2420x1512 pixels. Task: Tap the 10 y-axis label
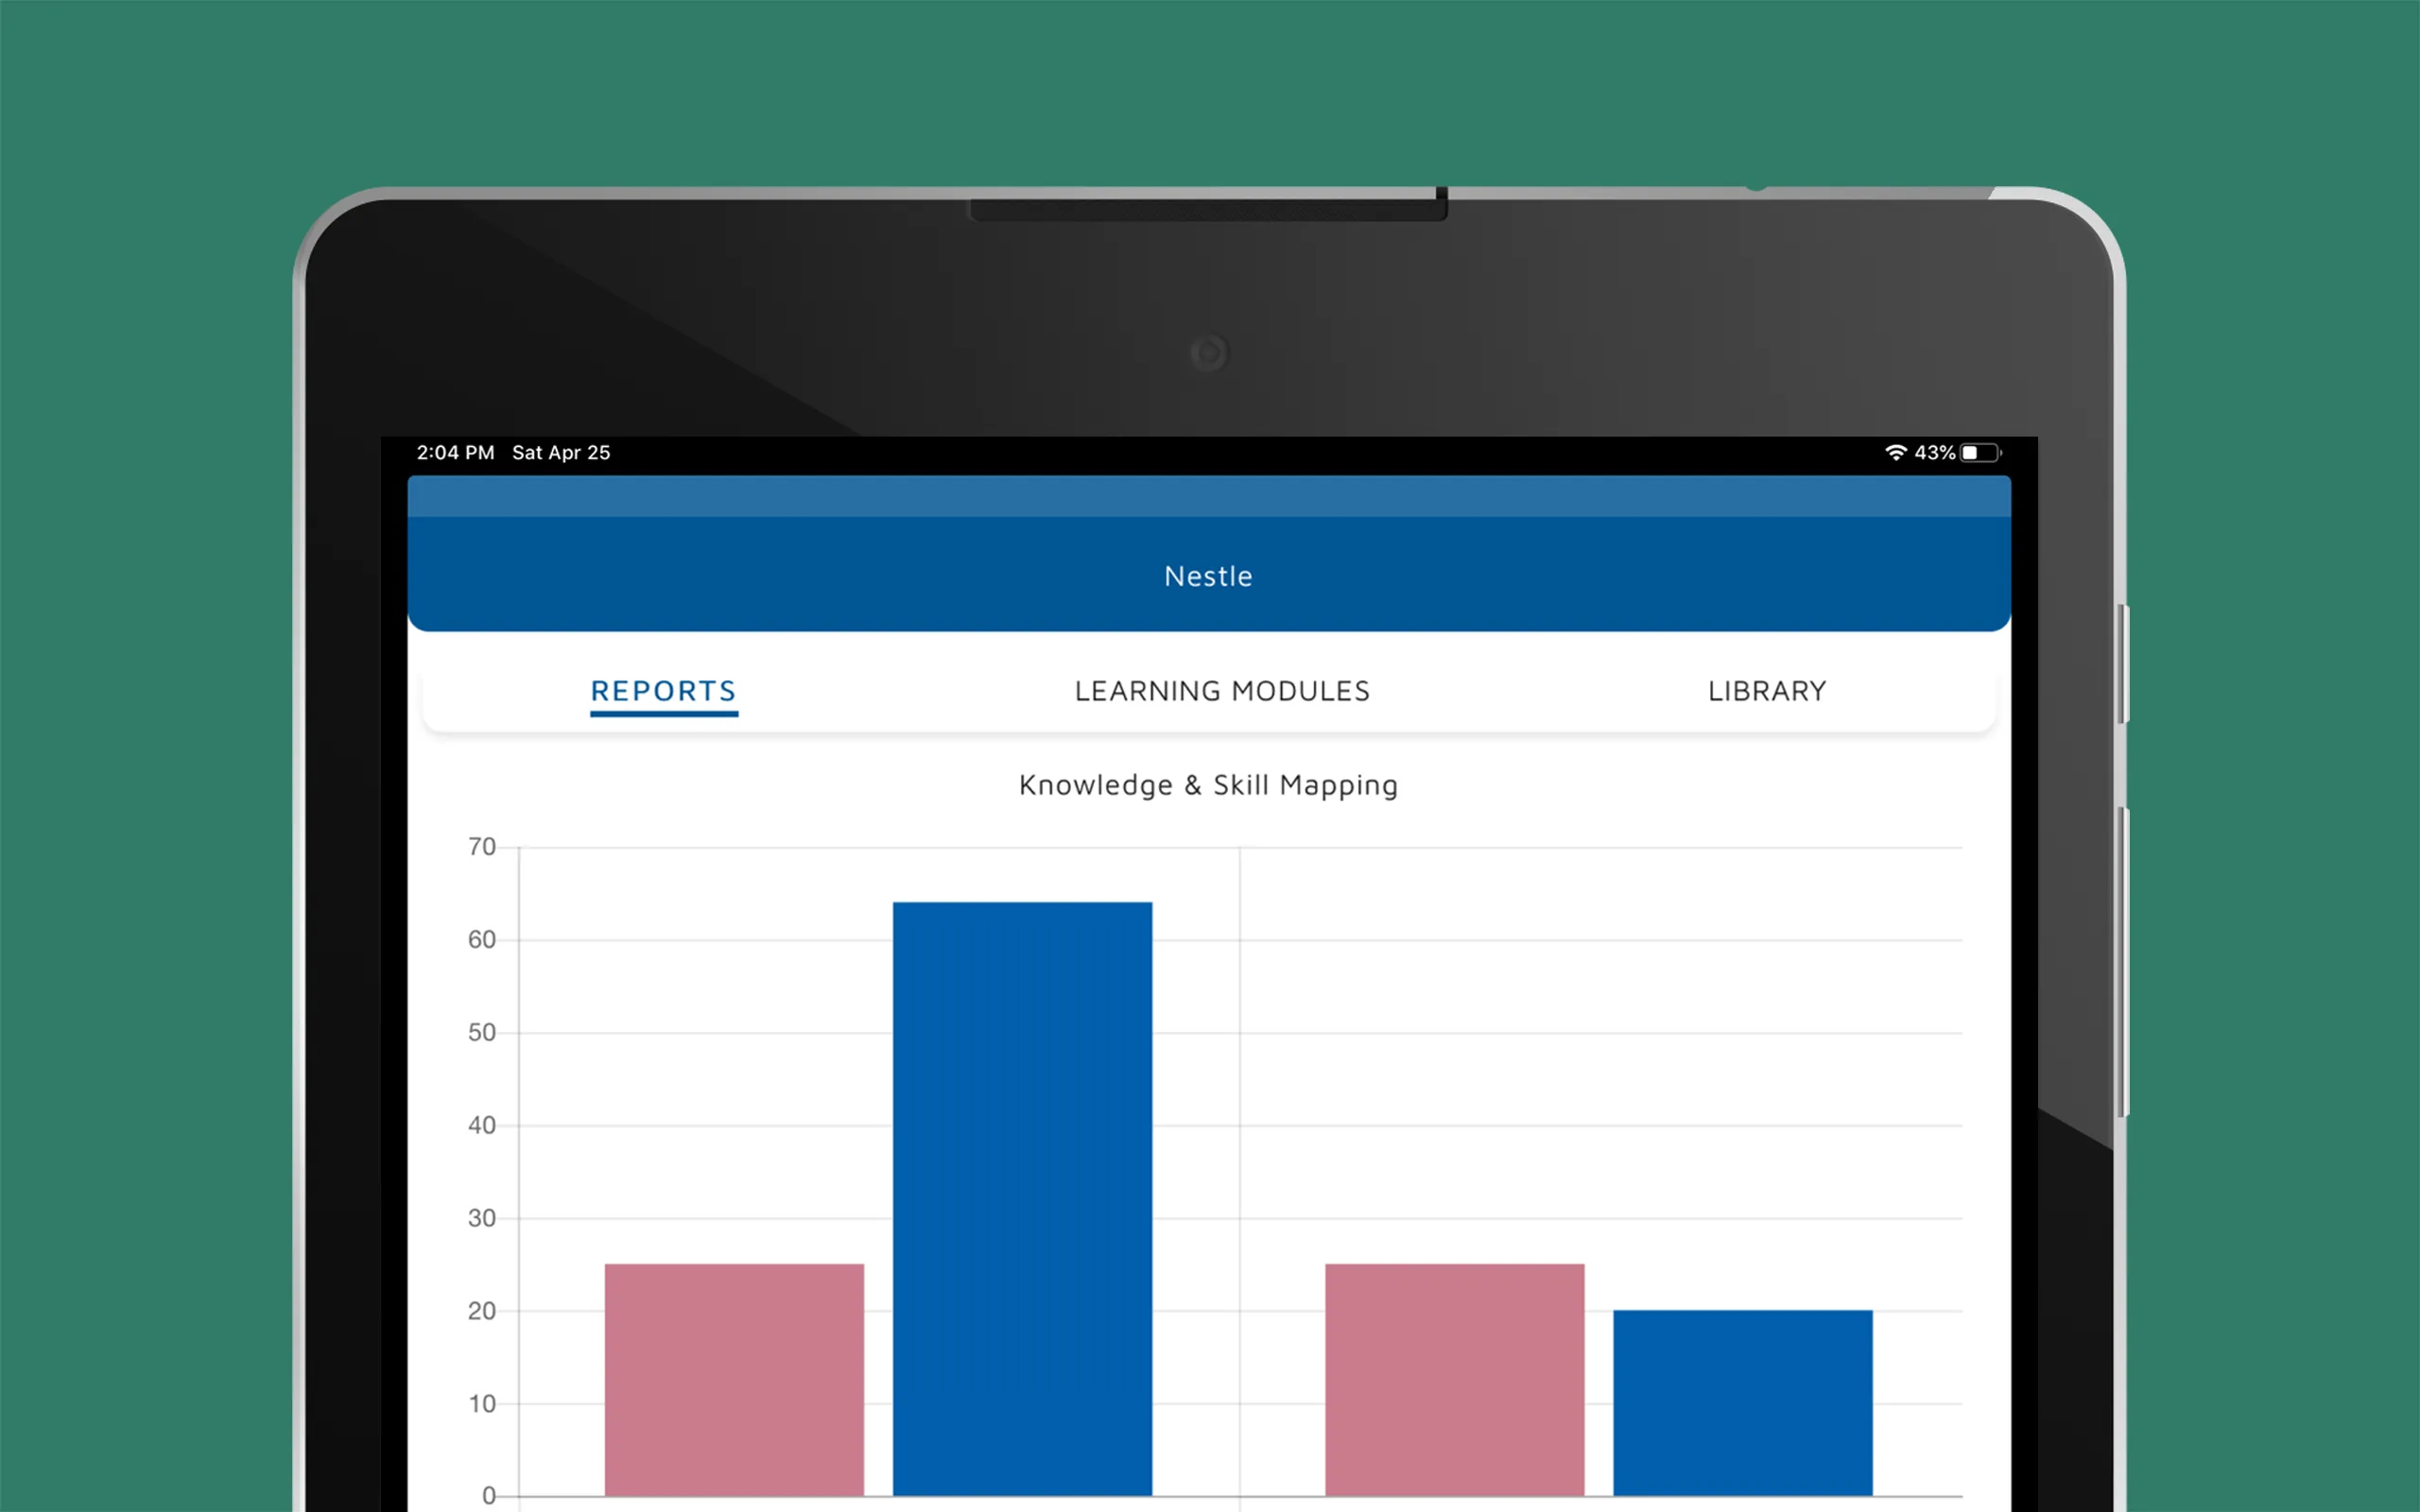tap(482, 1404)
